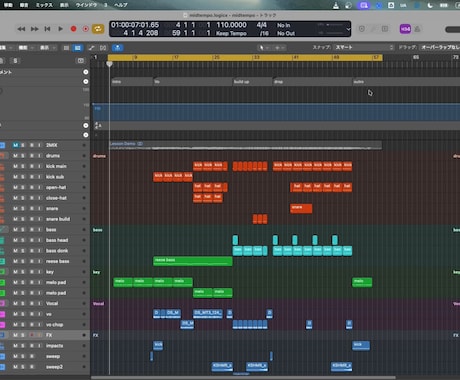
Task: Open the スナップ dropdown showing スマート
Action: pos(364,47)
